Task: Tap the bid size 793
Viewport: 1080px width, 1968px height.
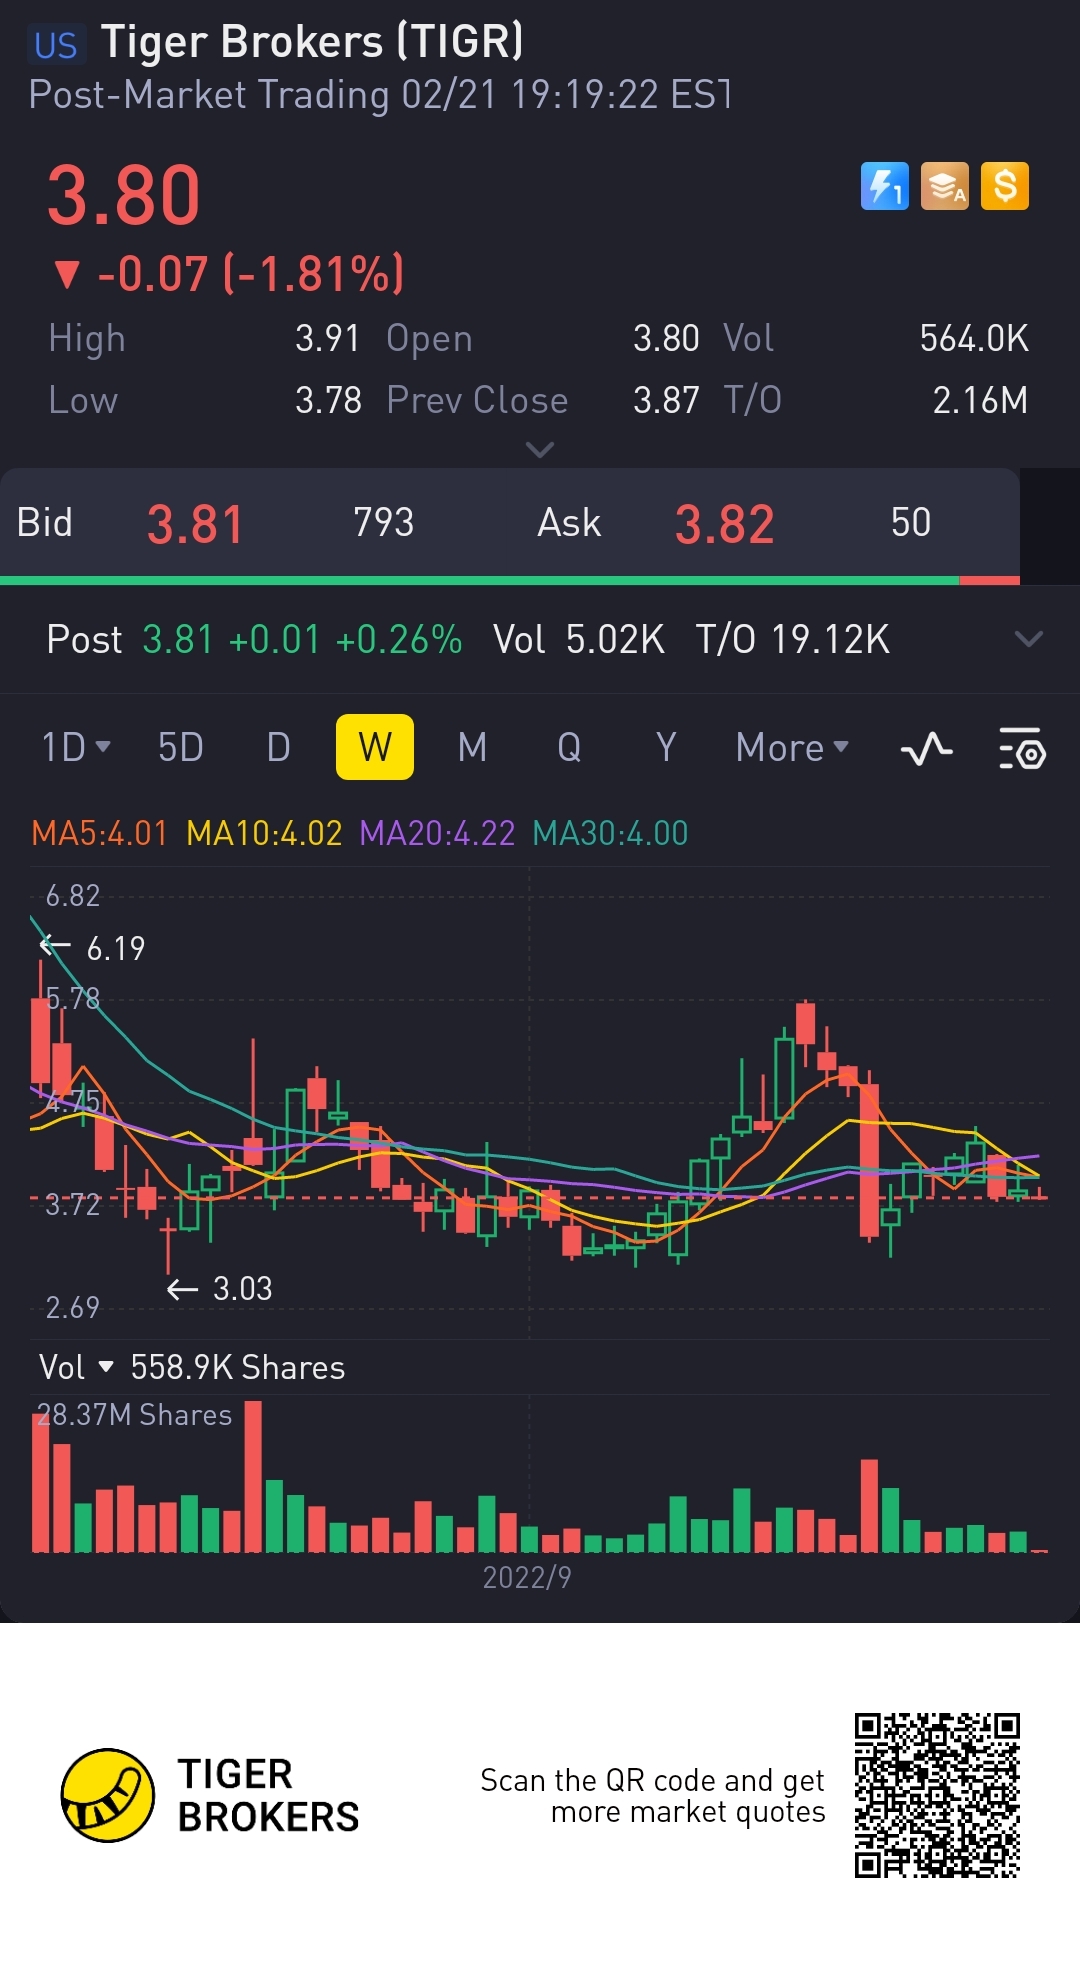Action: [384, 522]
